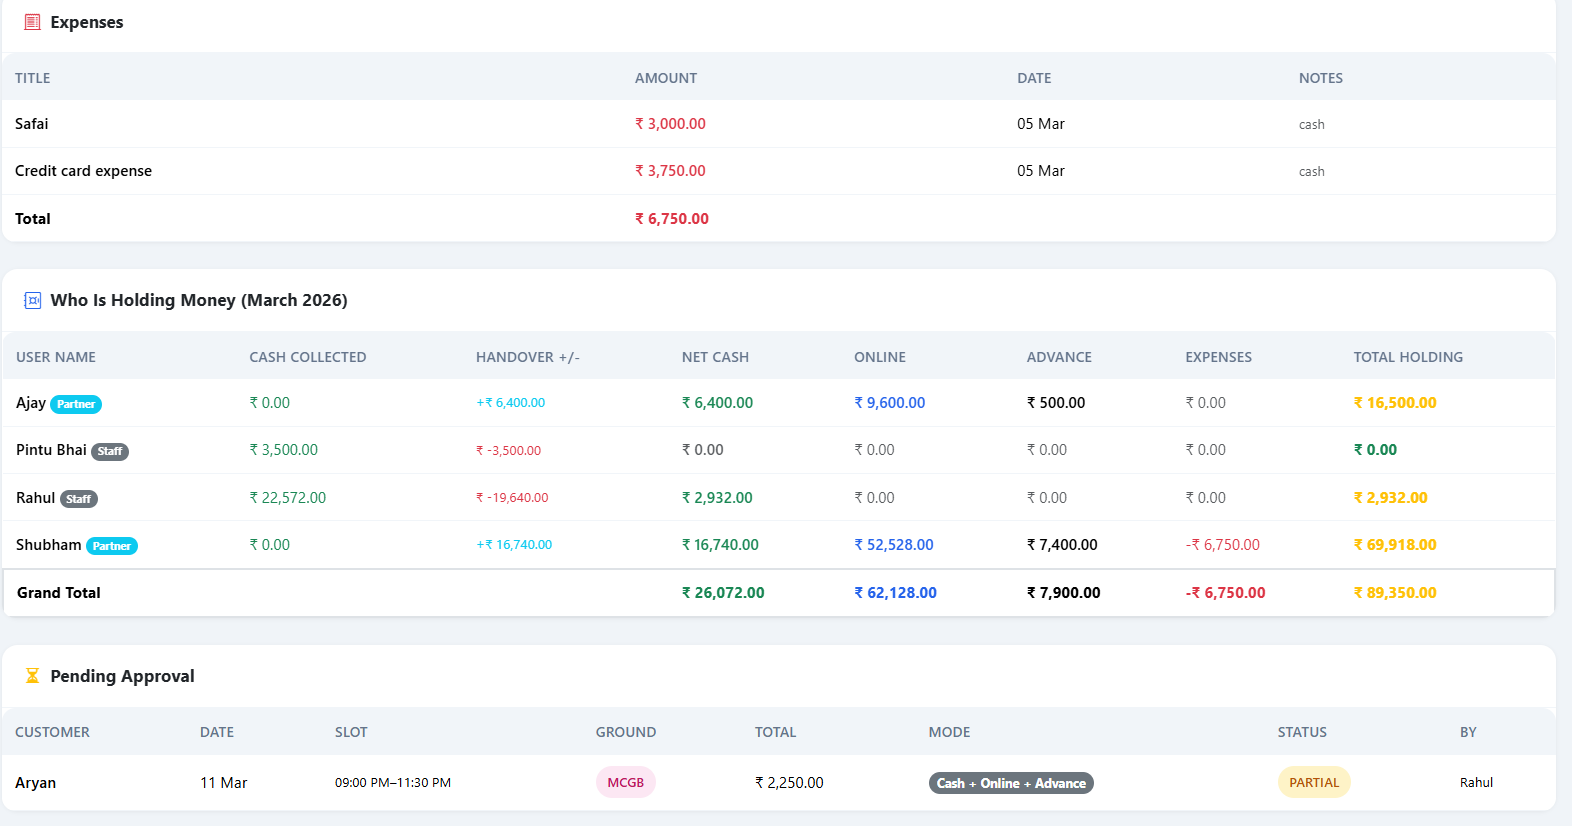Click Pintu Bhai's Staff badge
The image size is (1572, 826).
tap(110, 451)
